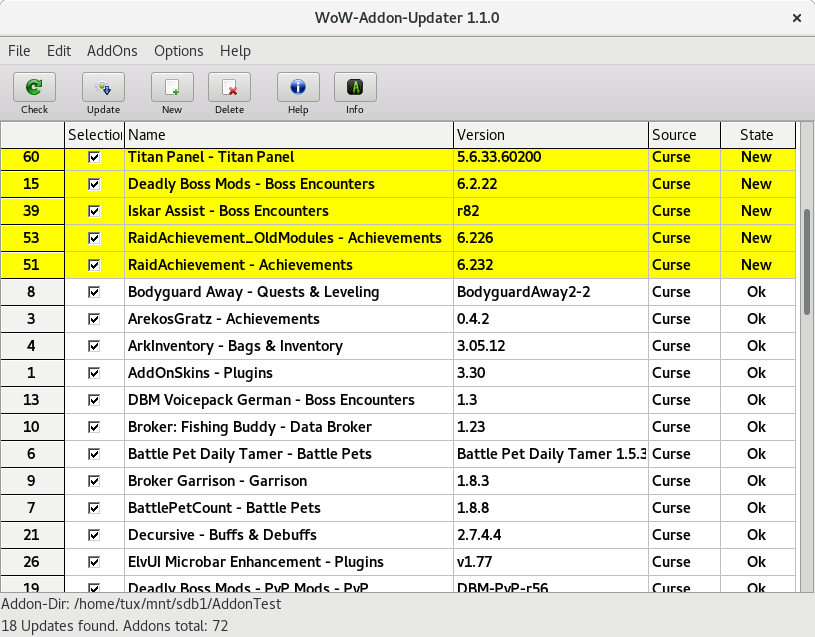Click the Check toolbar icon
The height and width of the screenshot is (637, 815).
[34, 87]
